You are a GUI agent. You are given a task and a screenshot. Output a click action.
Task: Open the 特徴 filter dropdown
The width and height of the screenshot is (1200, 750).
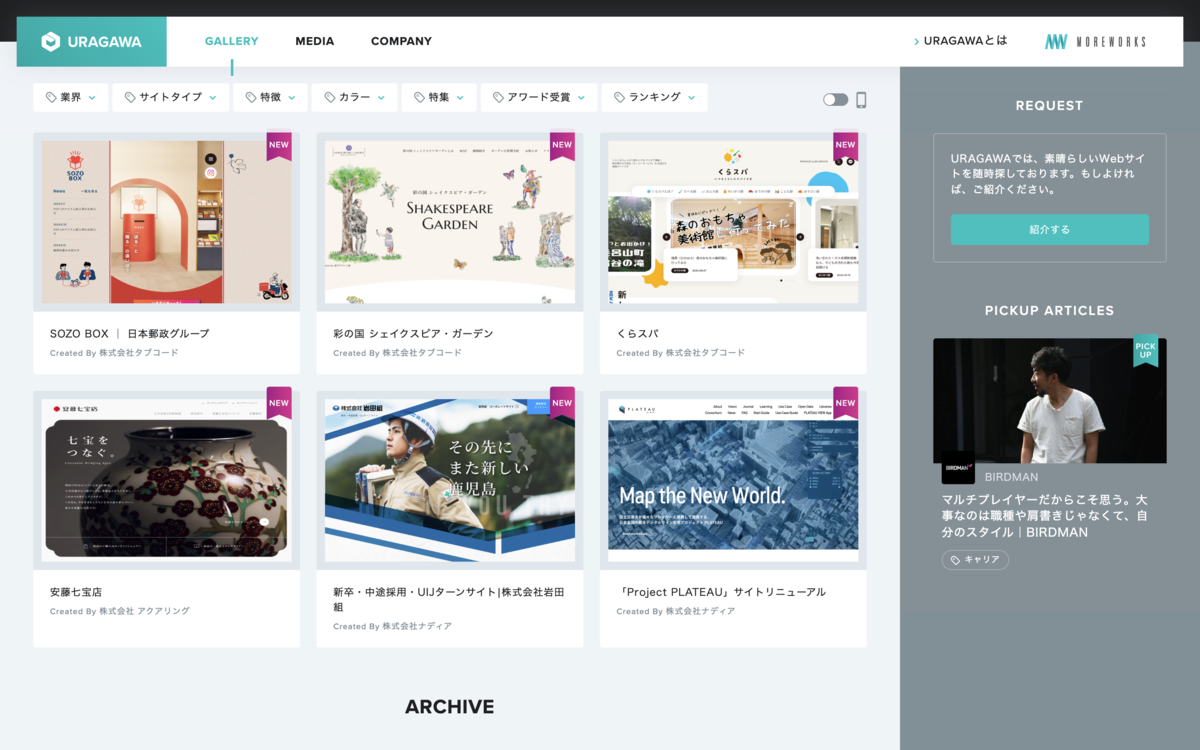271,97
